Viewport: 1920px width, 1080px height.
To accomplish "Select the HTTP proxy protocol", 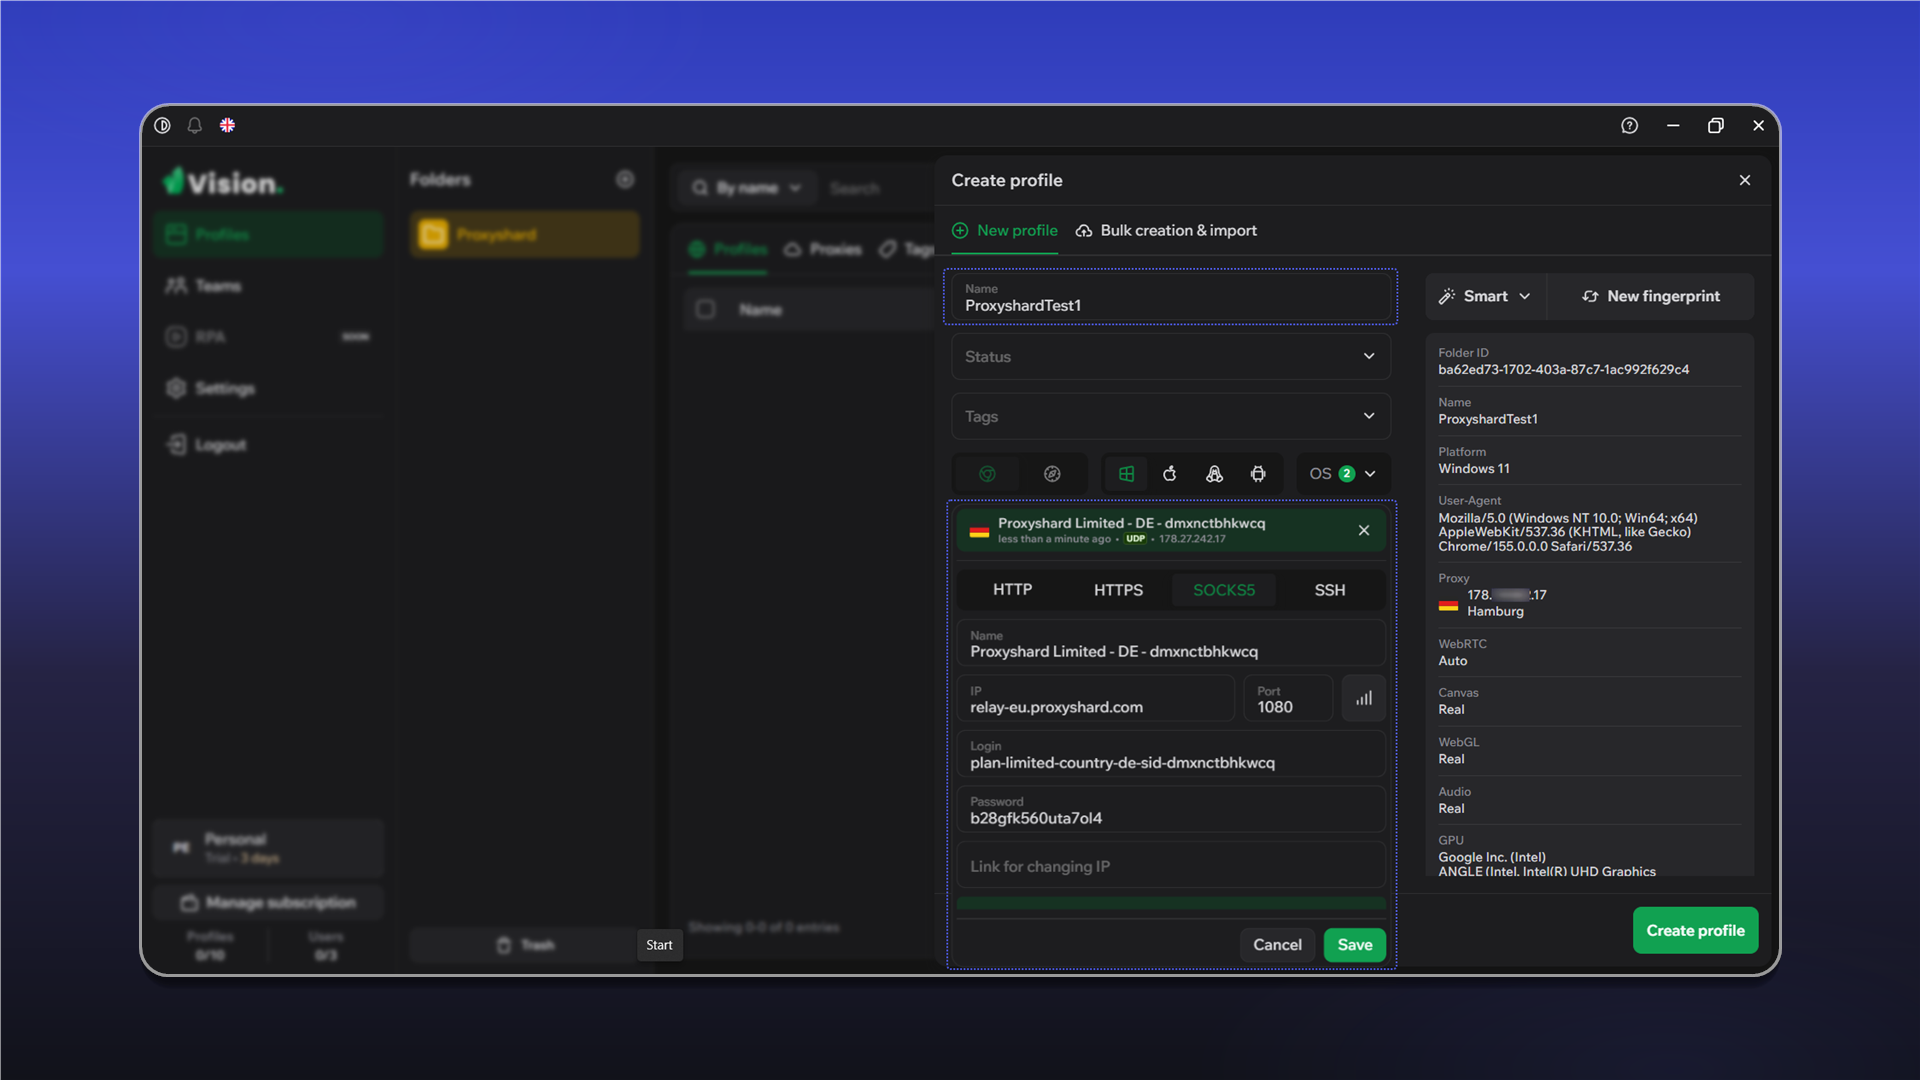I will [1012, 590].
